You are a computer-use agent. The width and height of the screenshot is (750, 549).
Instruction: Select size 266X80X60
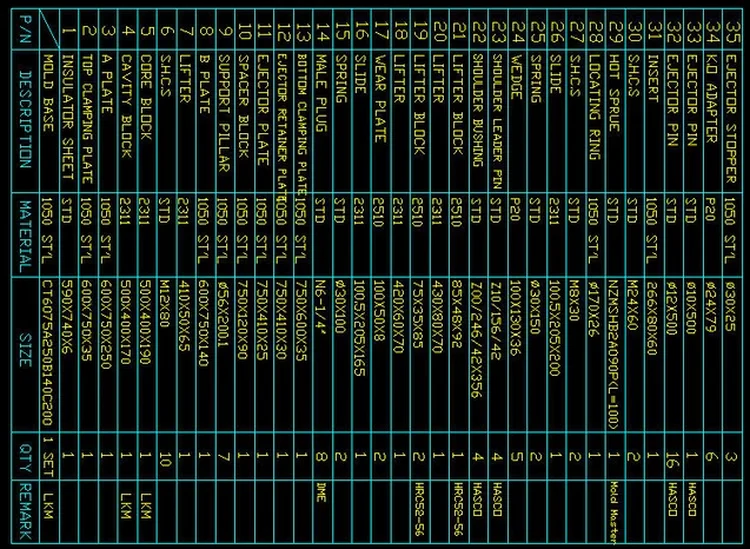653,317
